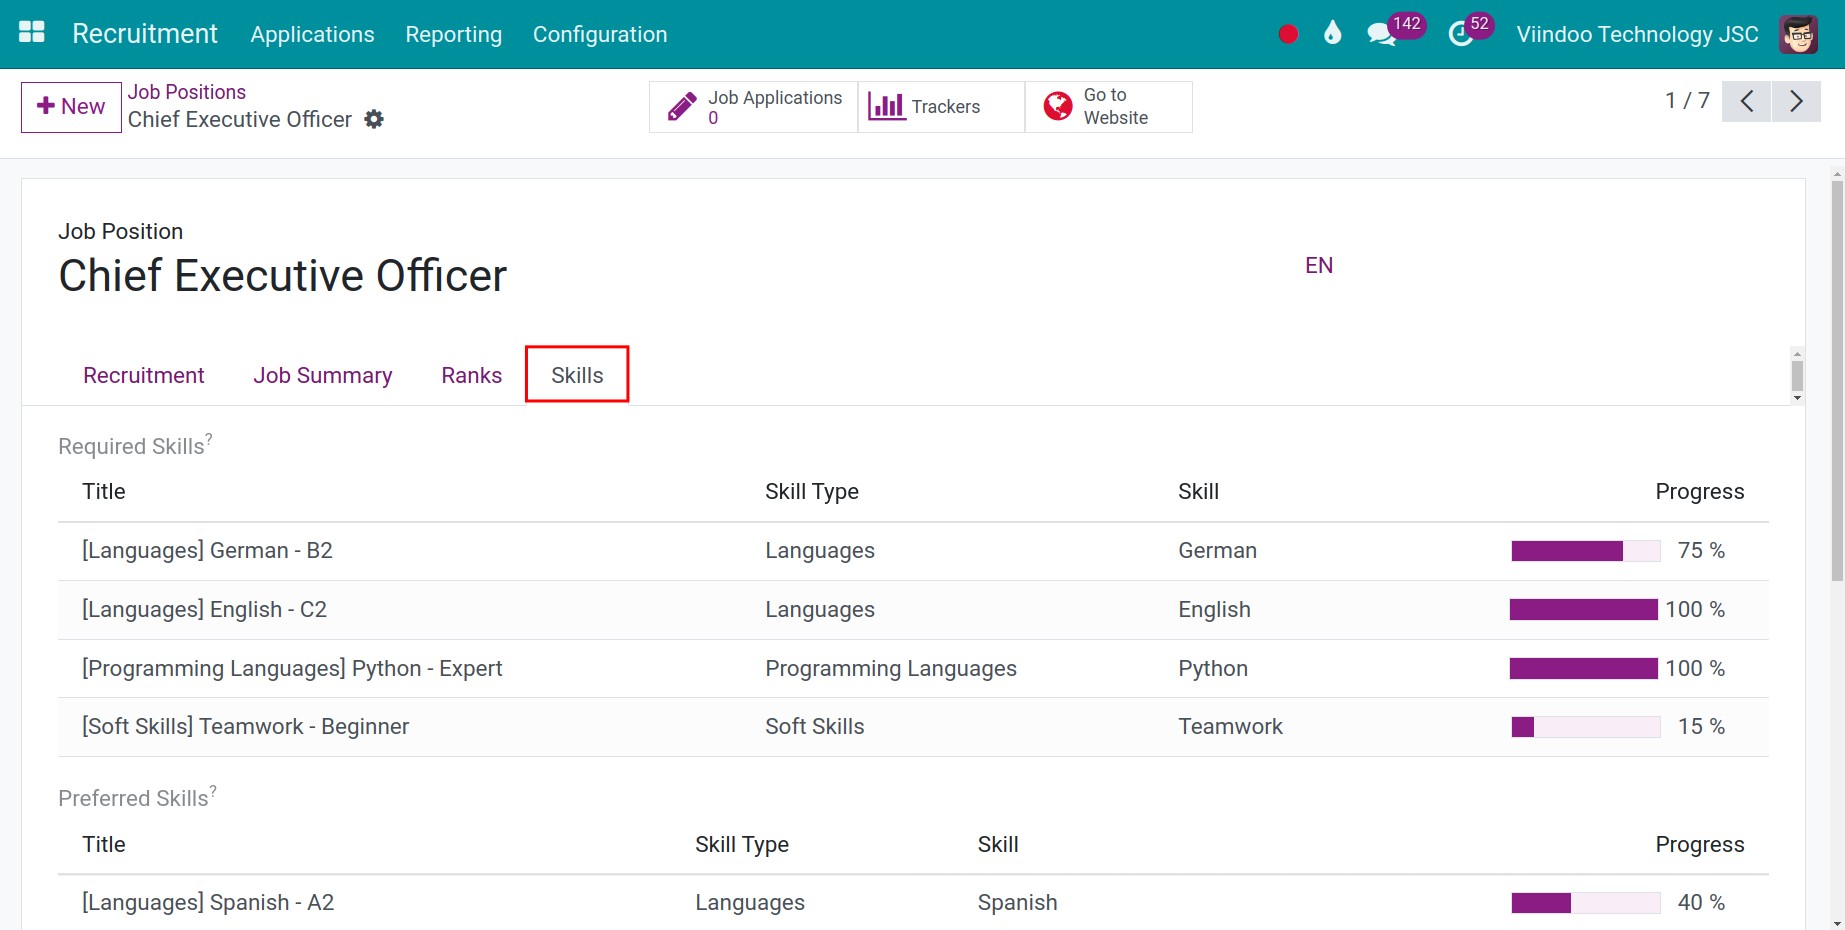Select the Skills tab
The height and width of the screenshot is (930, 1845).
pos(577,375)
